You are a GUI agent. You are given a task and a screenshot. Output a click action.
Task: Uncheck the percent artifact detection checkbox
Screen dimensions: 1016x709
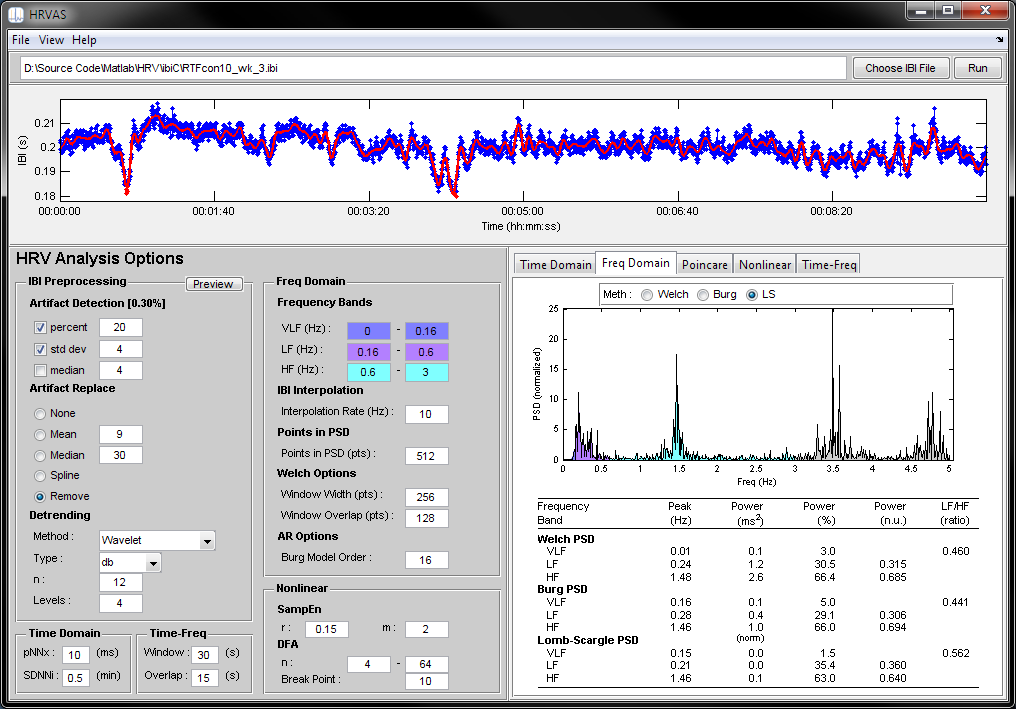[40, 328]
